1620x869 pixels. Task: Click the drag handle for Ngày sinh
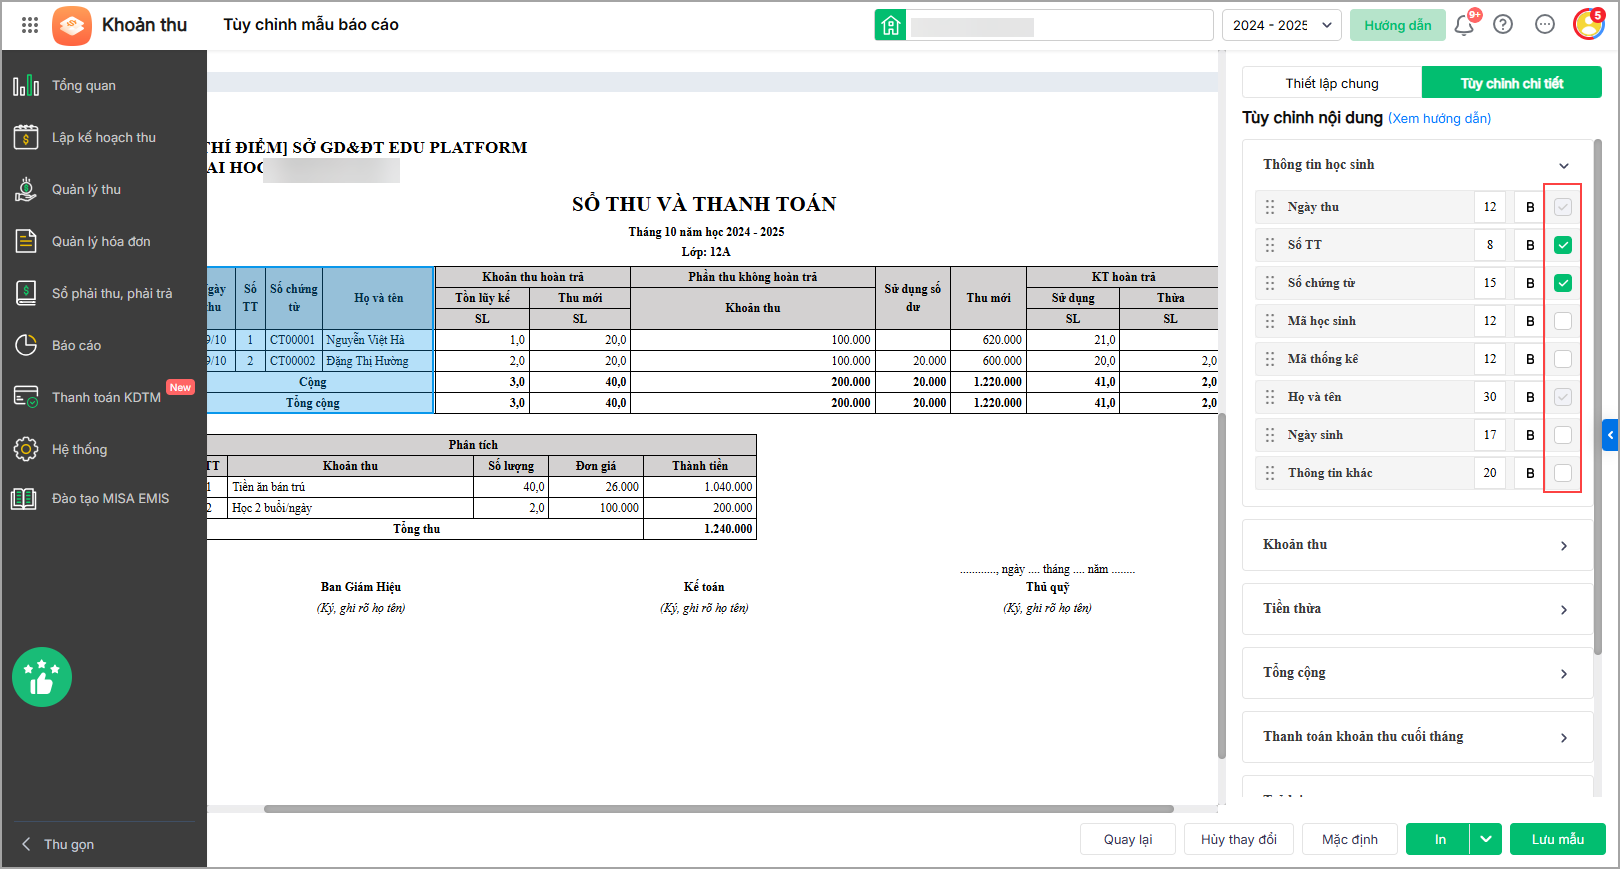(x=1270, y=435)
